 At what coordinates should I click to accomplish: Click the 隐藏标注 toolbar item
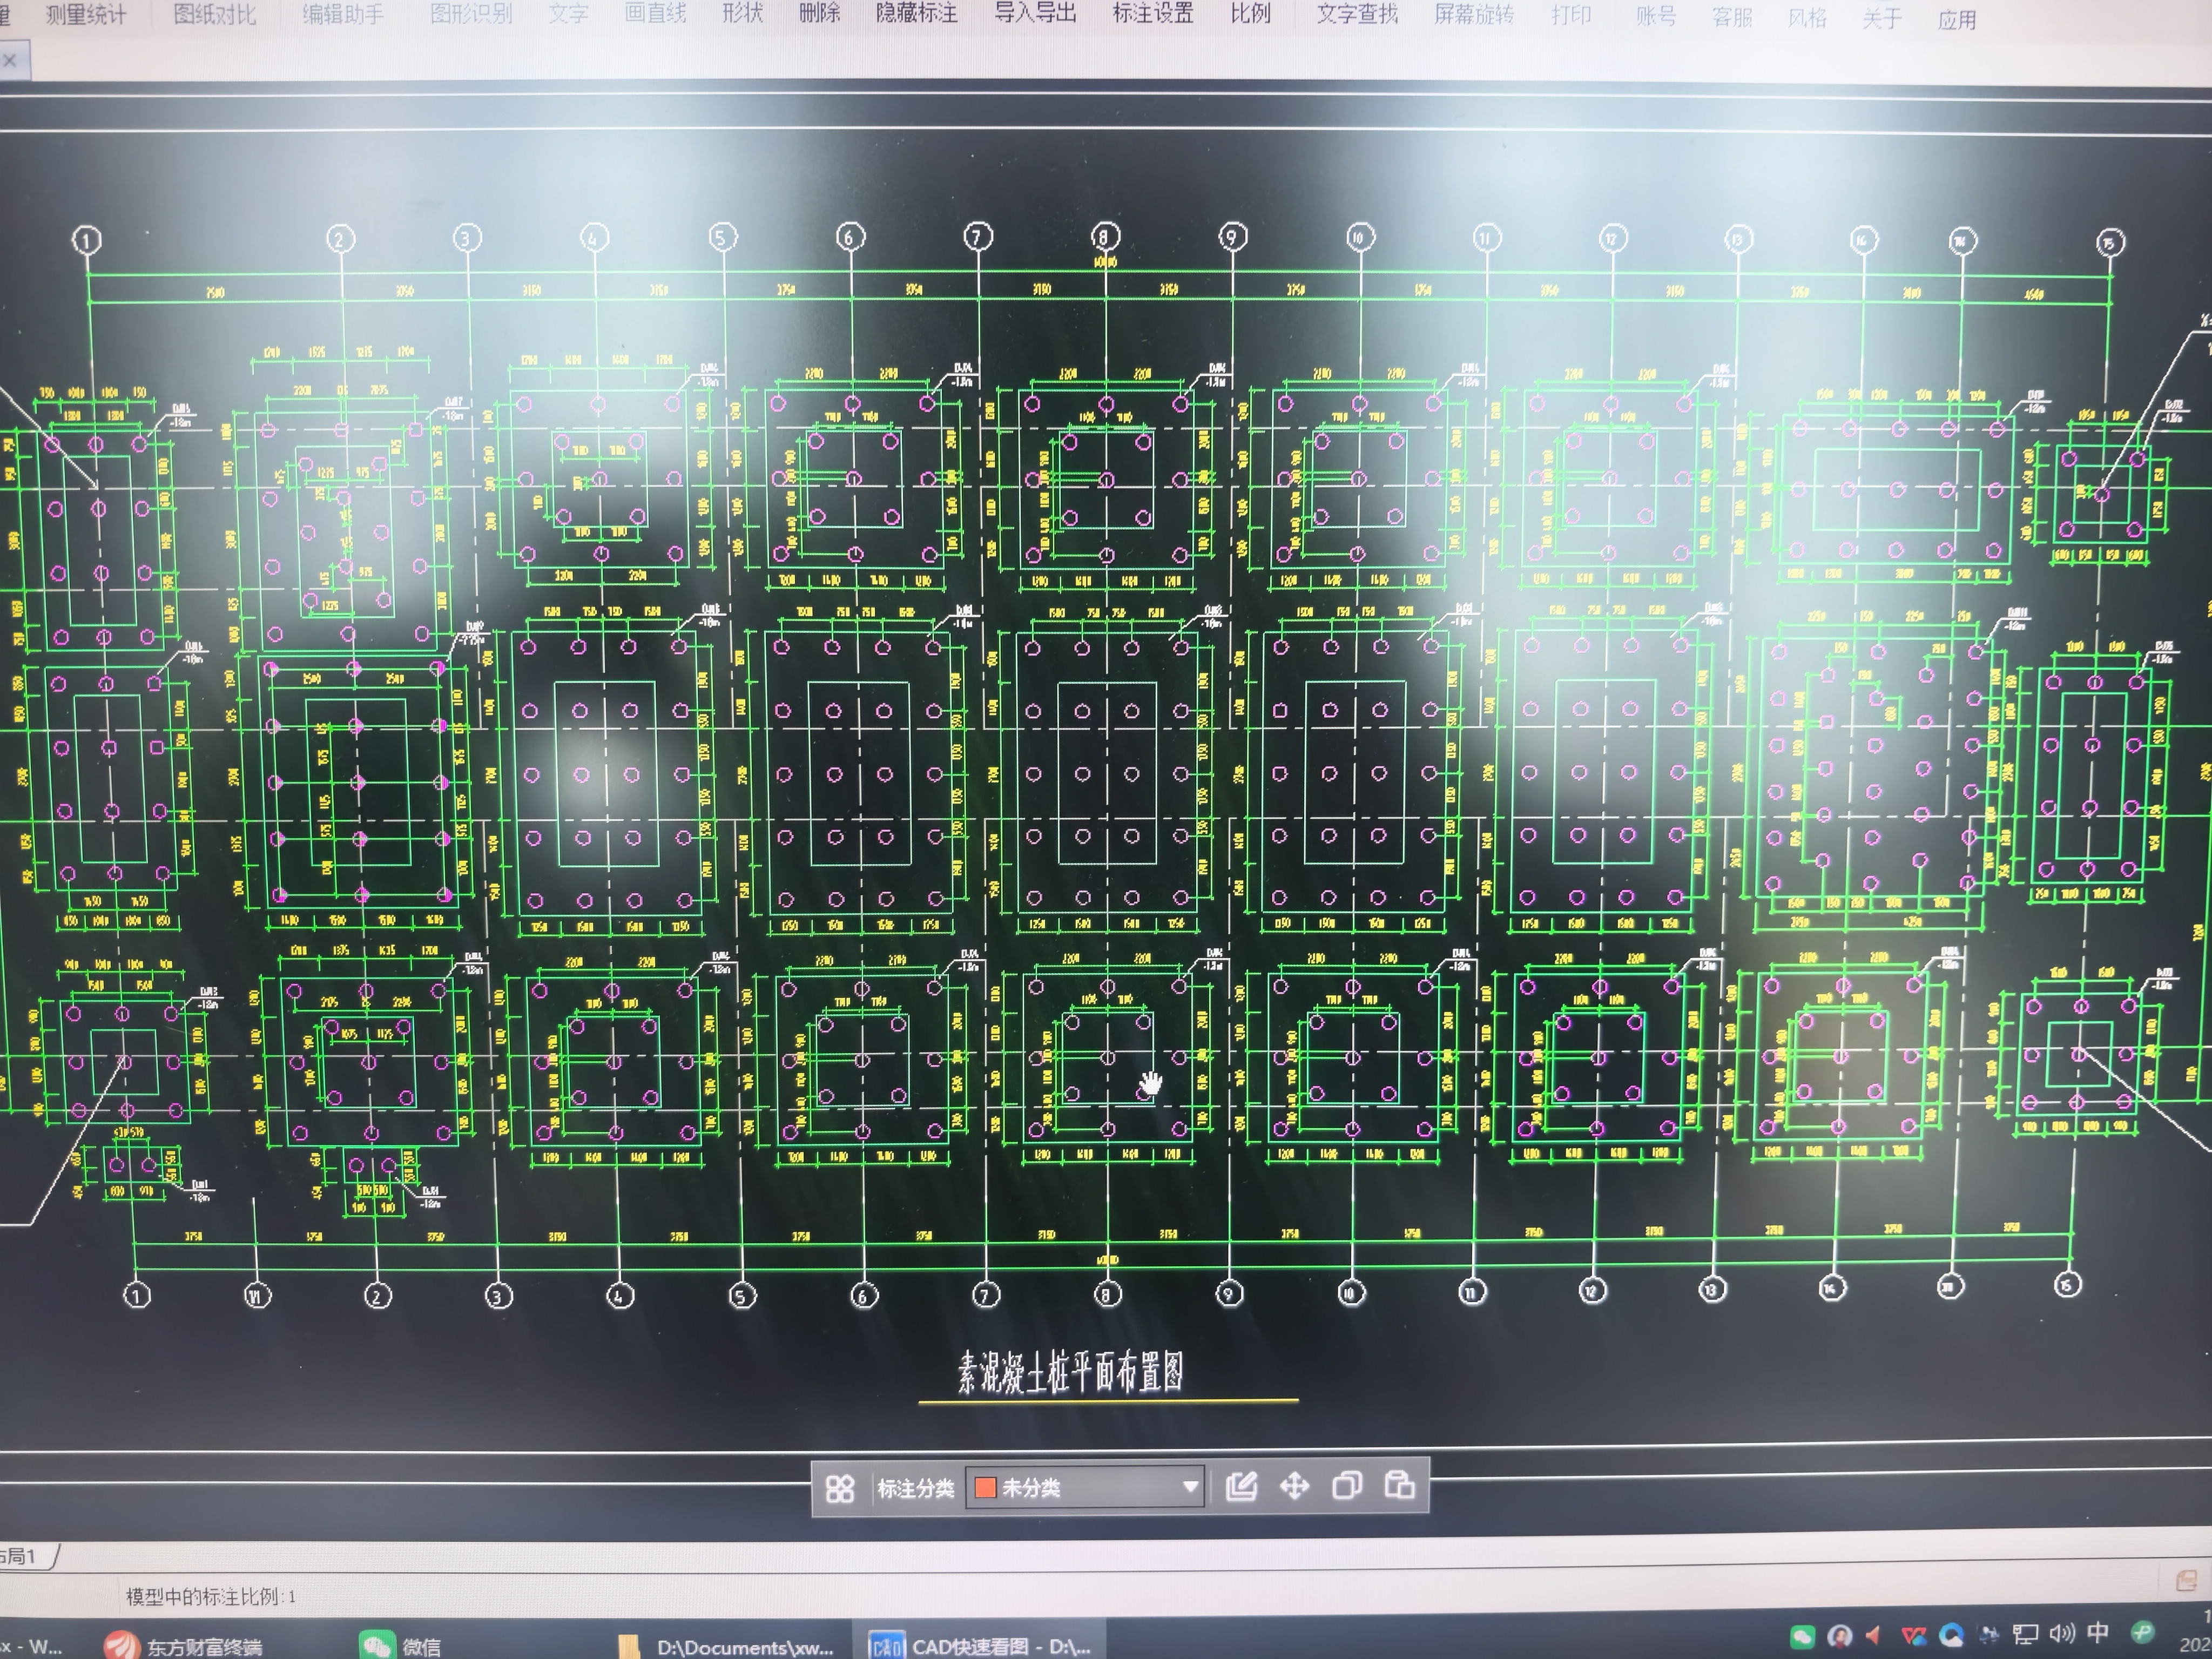(x=916, y=14)
